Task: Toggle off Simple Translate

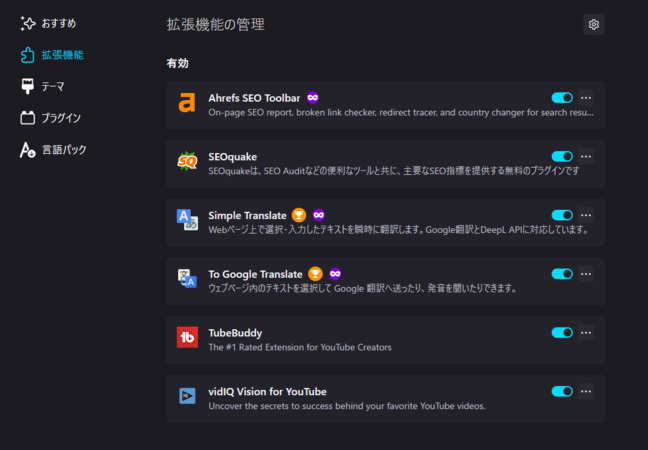Action: [562, 215]
